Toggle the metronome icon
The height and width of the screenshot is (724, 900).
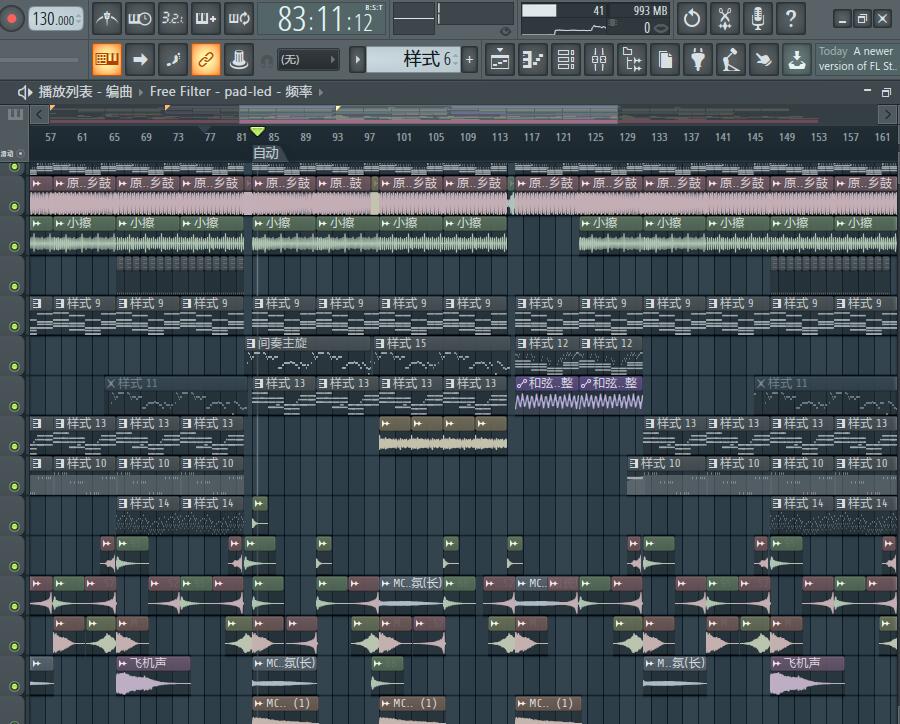tap(107, 18)
